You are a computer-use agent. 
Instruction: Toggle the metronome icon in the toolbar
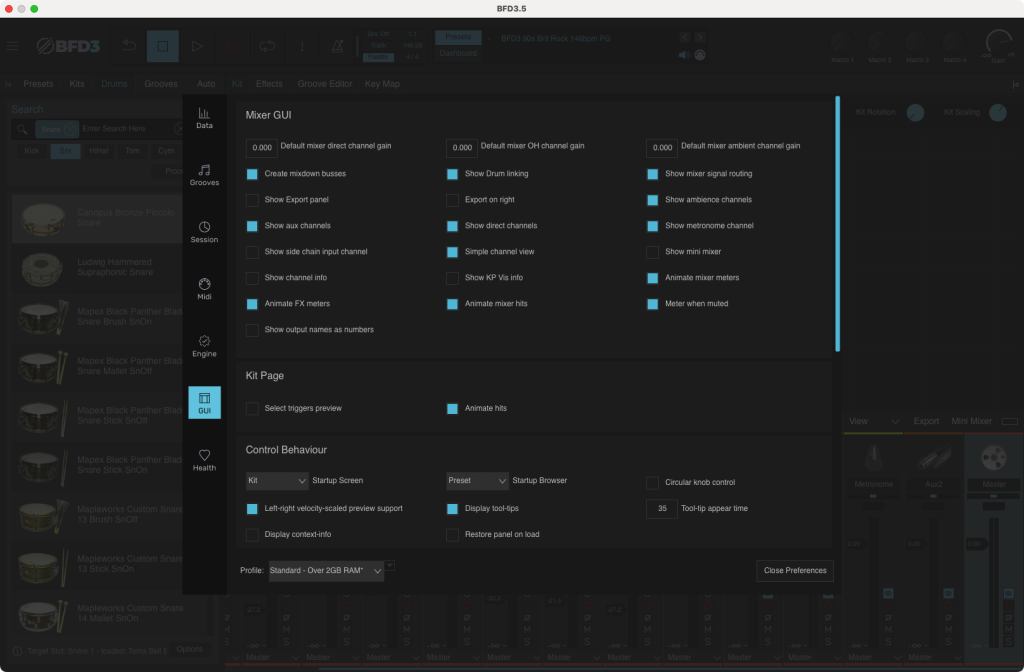pos(337,46)
